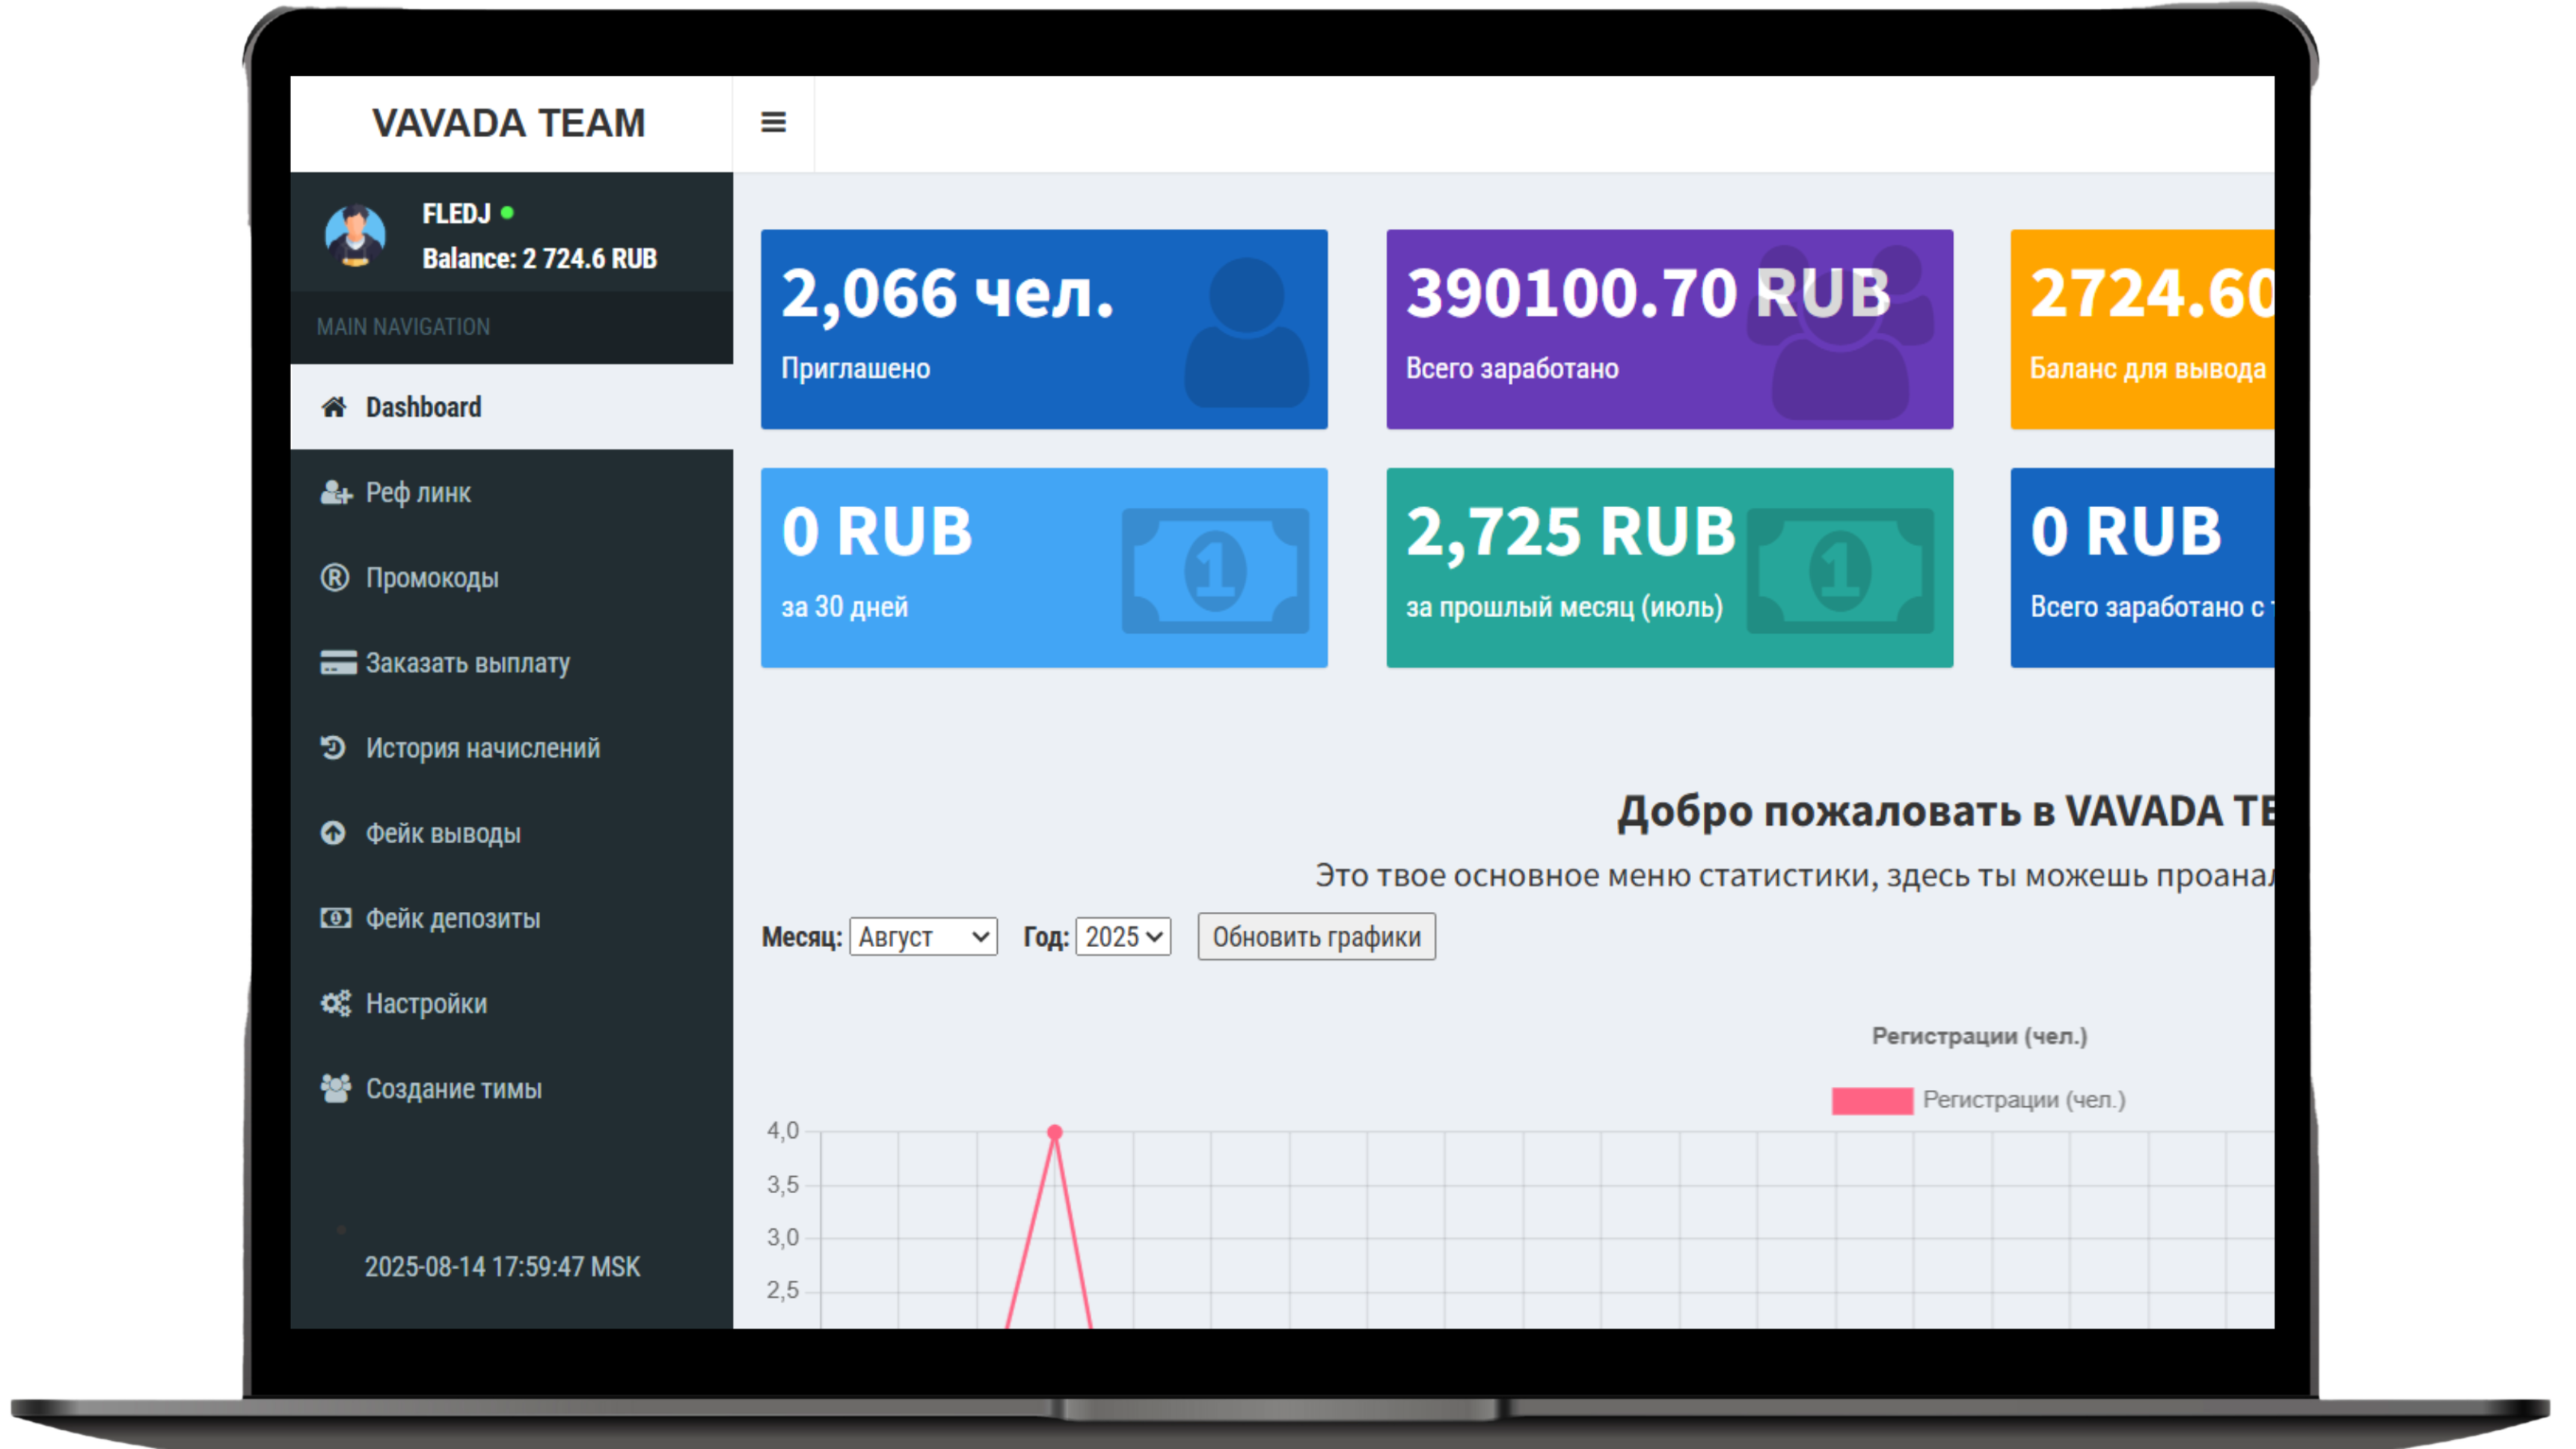Open the Настройки menu item
Screen dimensions: 2576x1449
426,1003
